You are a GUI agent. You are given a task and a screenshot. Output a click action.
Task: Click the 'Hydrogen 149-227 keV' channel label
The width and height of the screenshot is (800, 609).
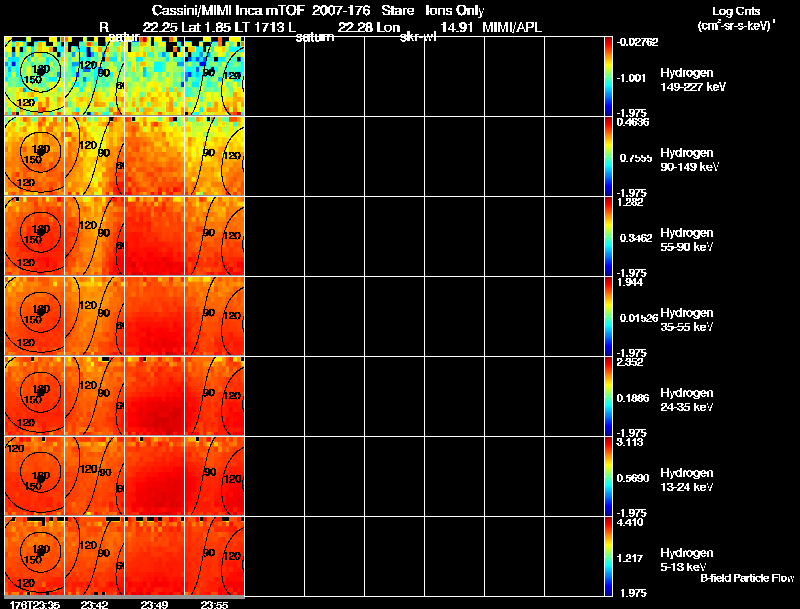691,80
